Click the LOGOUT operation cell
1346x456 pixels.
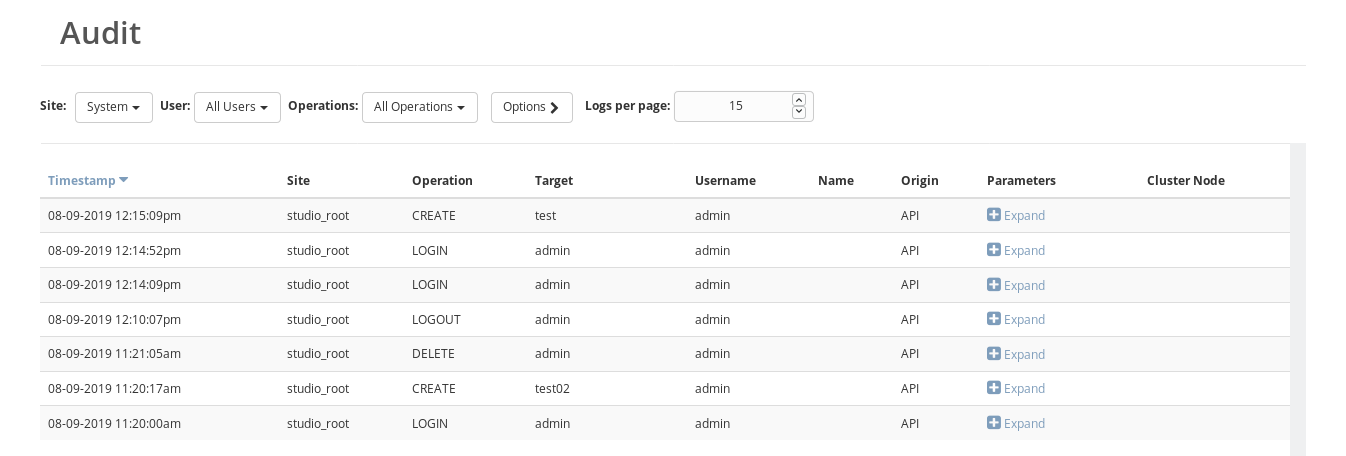[436, 320]
